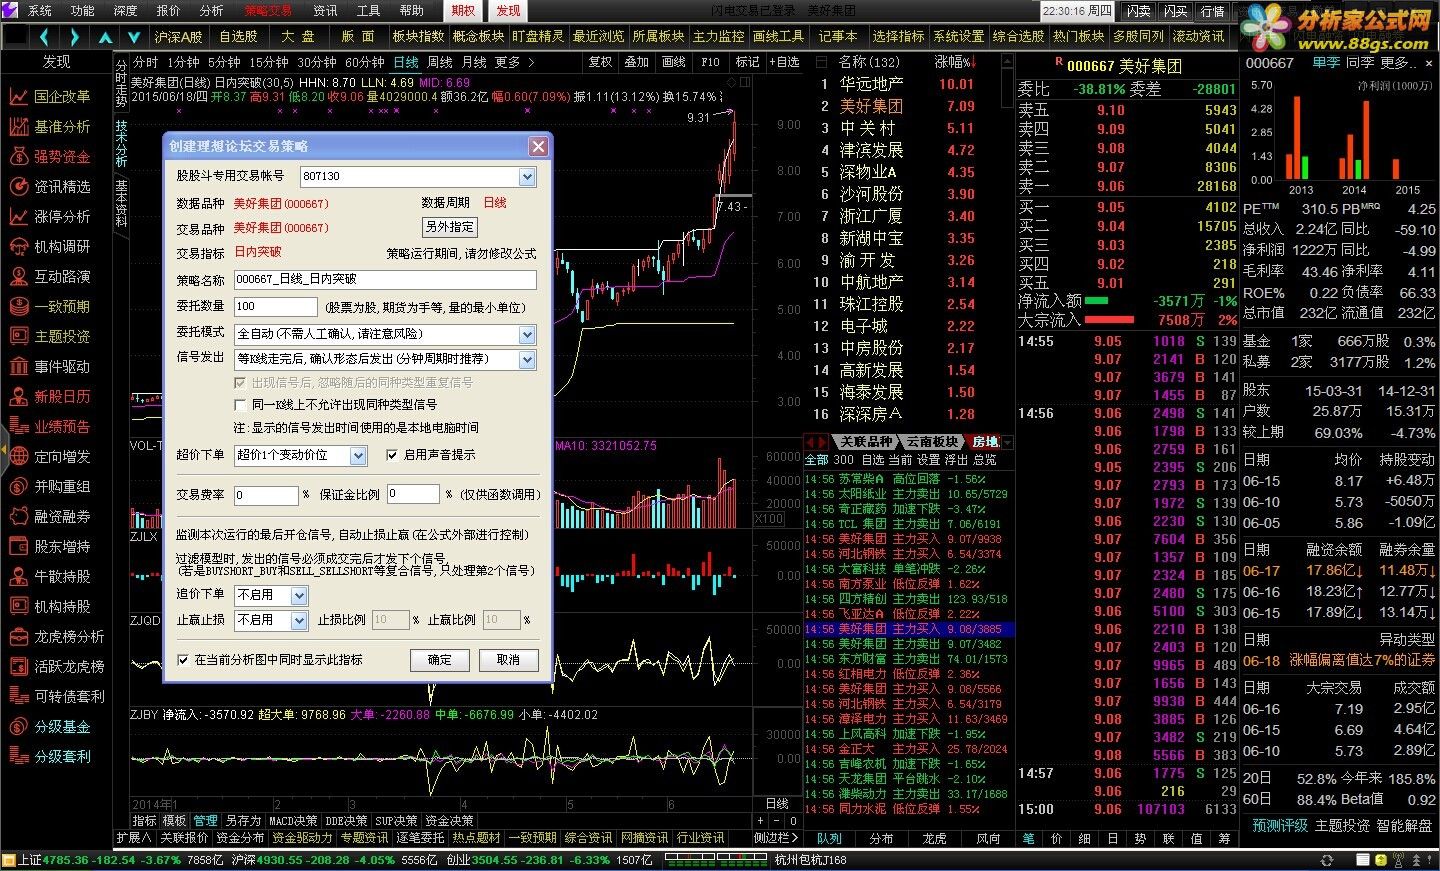Click 闪买 button at top
Viewport: 1440px width, 871px height.
(x=1175, y=11)
